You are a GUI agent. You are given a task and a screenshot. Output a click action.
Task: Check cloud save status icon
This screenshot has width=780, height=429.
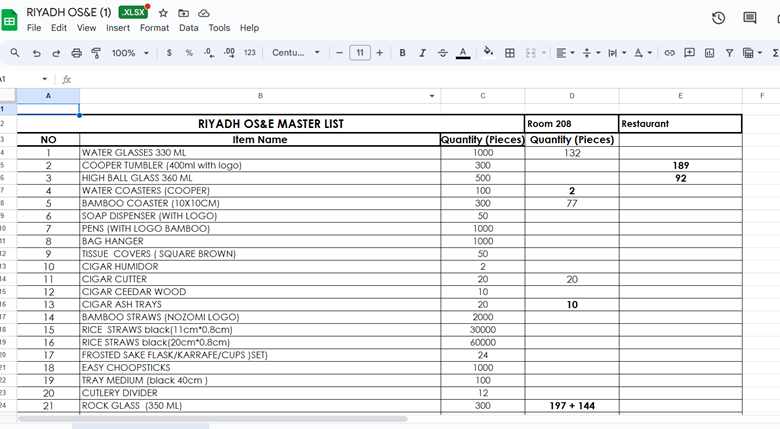(204, 13)
